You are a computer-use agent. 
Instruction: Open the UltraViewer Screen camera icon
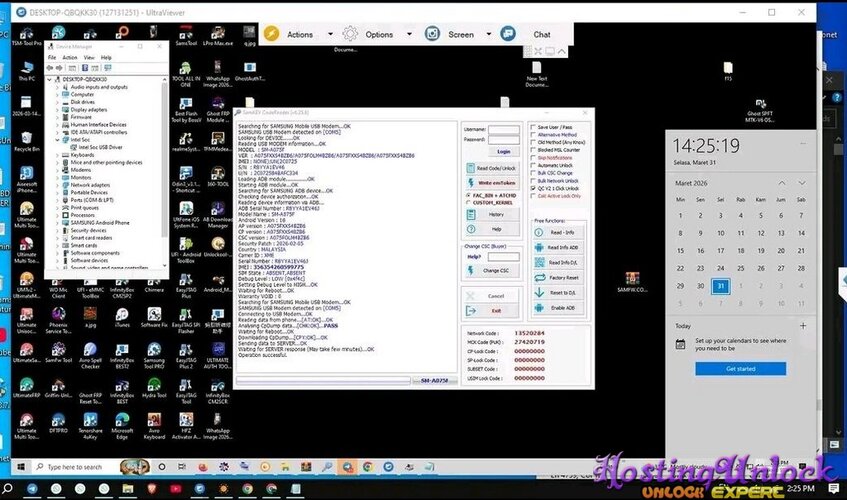coord(432,34)
